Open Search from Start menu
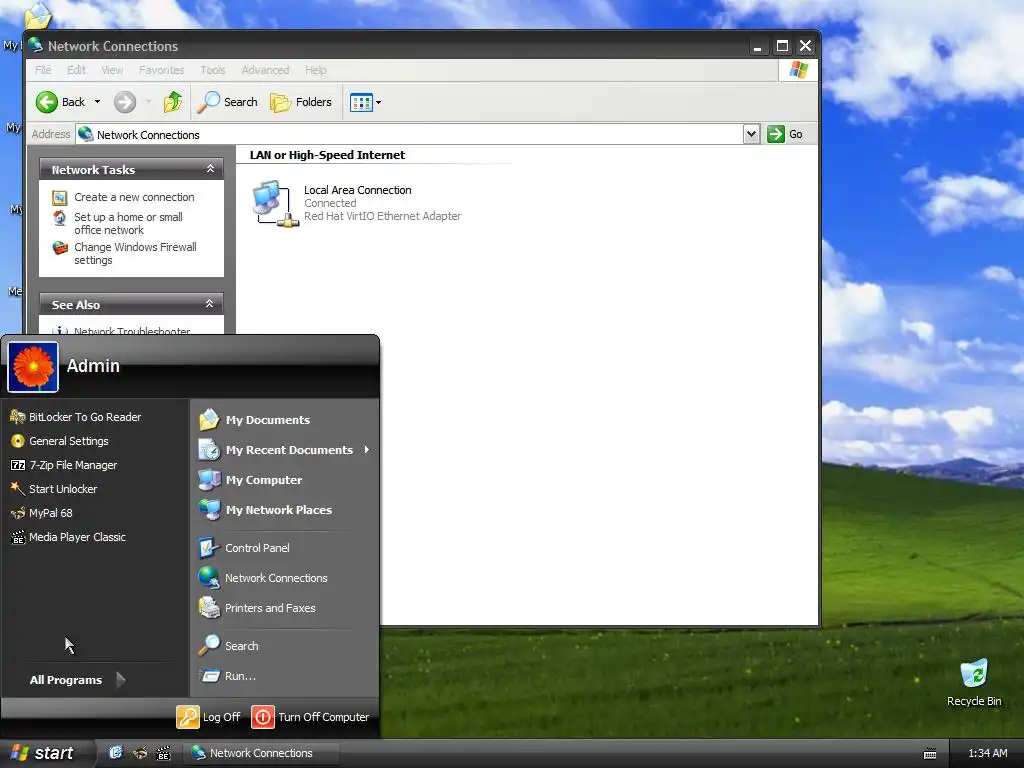 pos(229,646)
